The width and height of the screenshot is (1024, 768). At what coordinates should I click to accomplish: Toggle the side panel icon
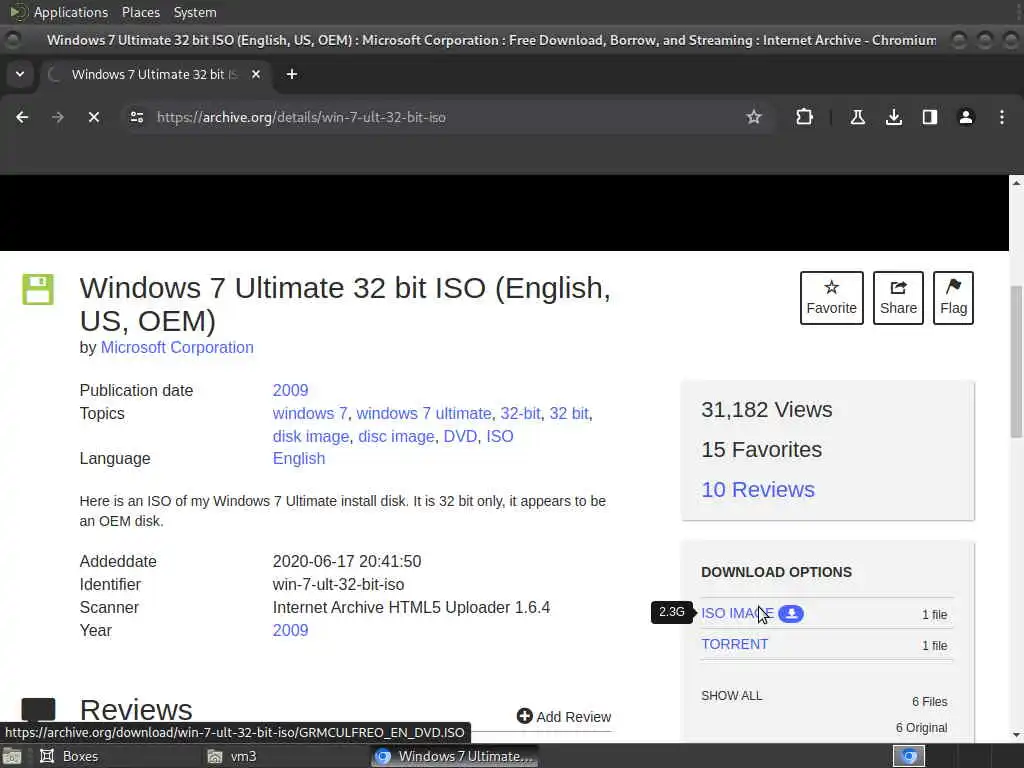pos(930,118)
